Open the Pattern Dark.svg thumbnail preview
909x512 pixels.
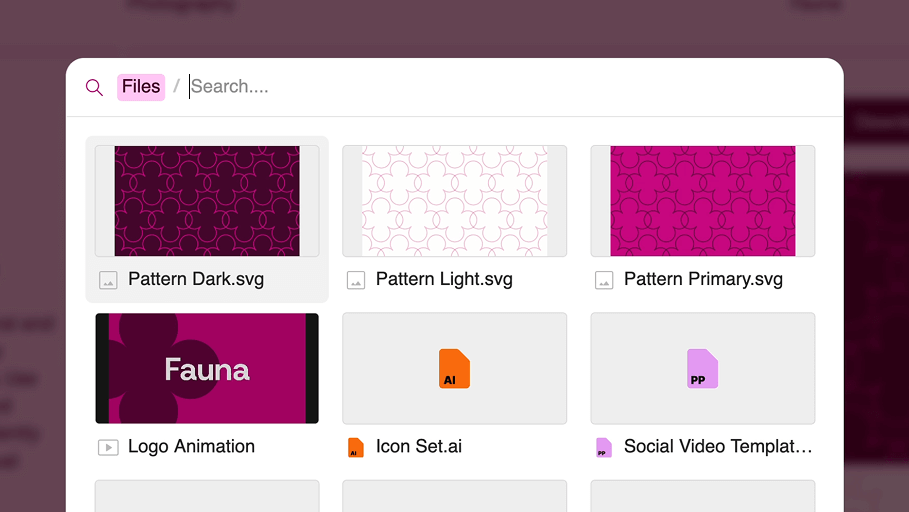[207, 201]
